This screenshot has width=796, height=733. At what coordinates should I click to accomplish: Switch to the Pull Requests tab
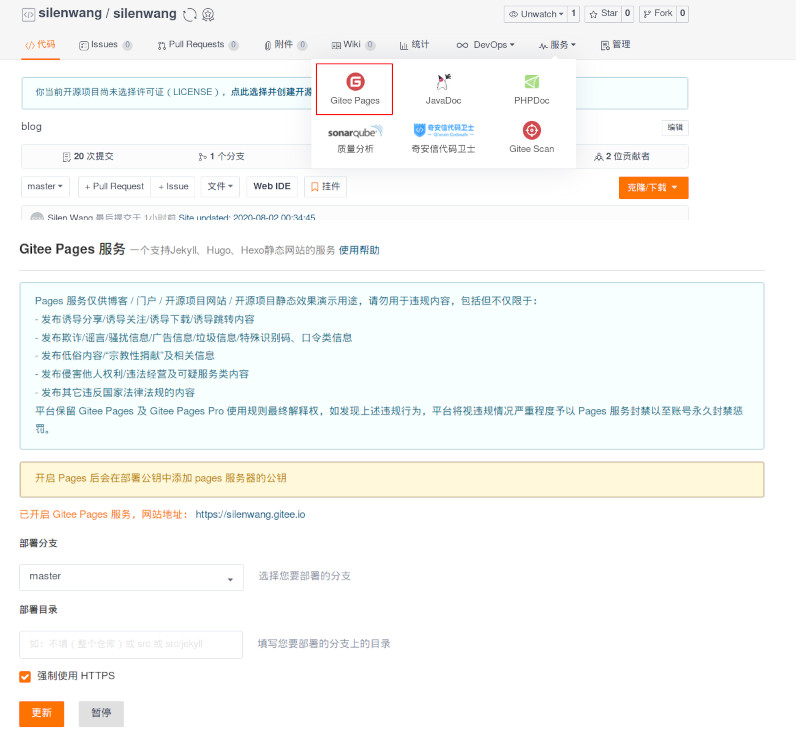pos(197,45)
